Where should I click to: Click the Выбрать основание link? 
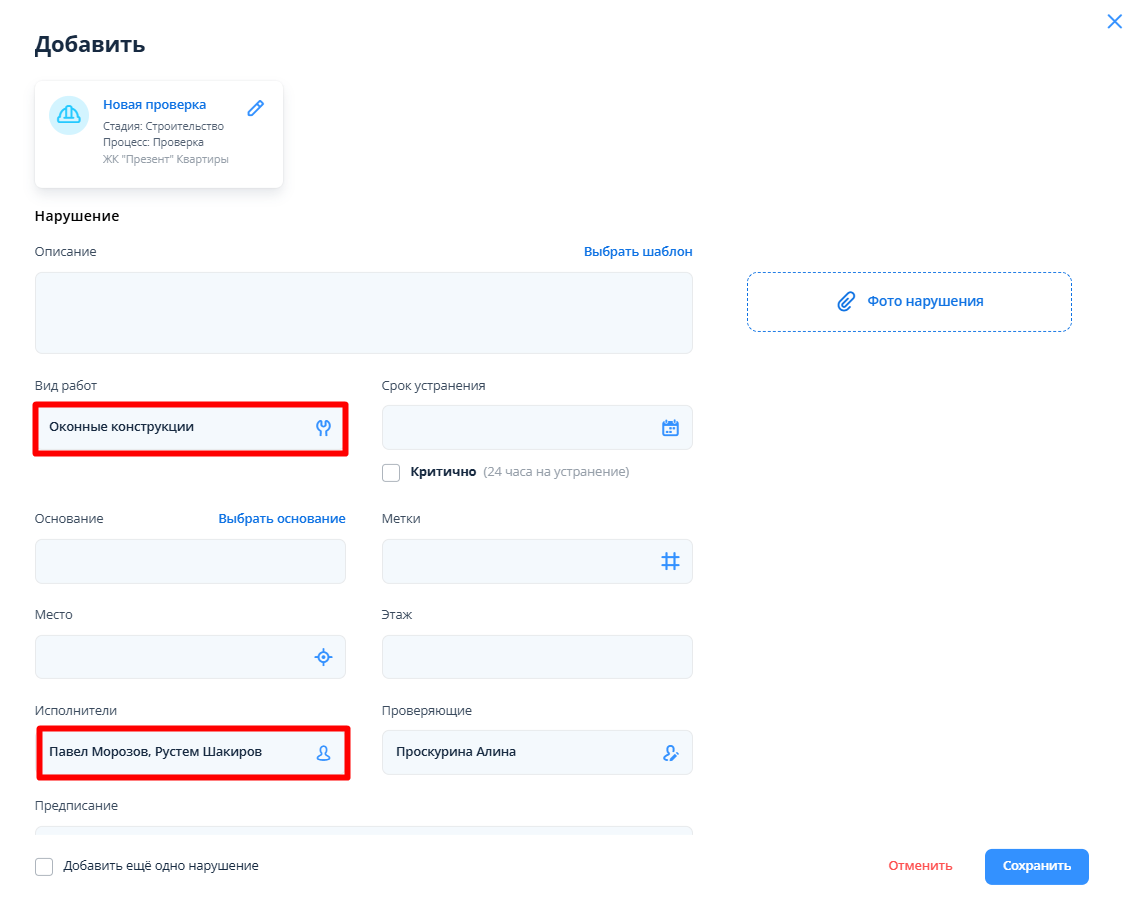281,519
